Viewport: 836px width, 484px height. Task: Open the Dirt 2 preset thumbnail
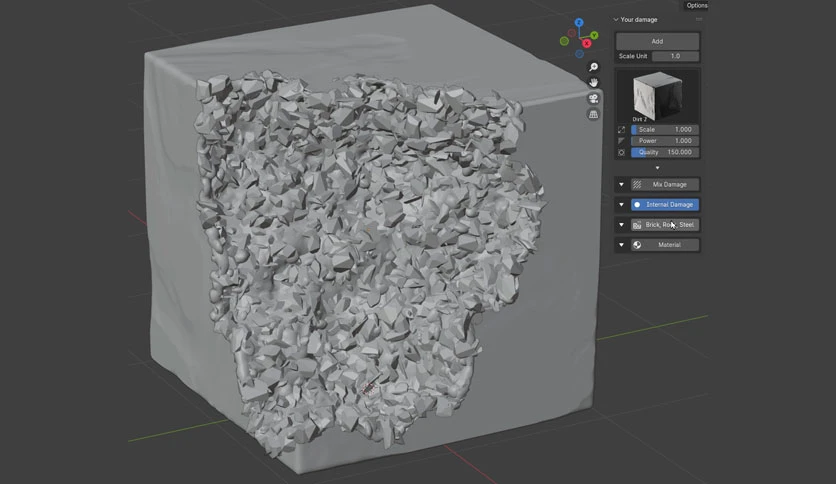657,96
